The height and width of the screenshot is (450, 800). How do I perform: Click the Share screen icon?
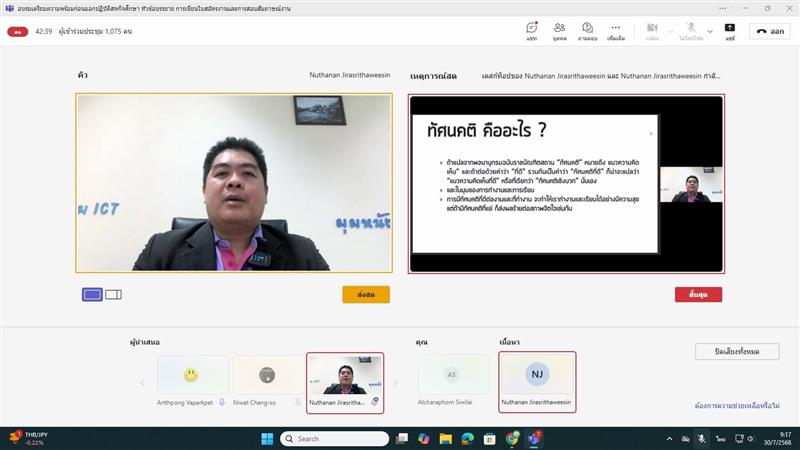[x=730, y=30]
